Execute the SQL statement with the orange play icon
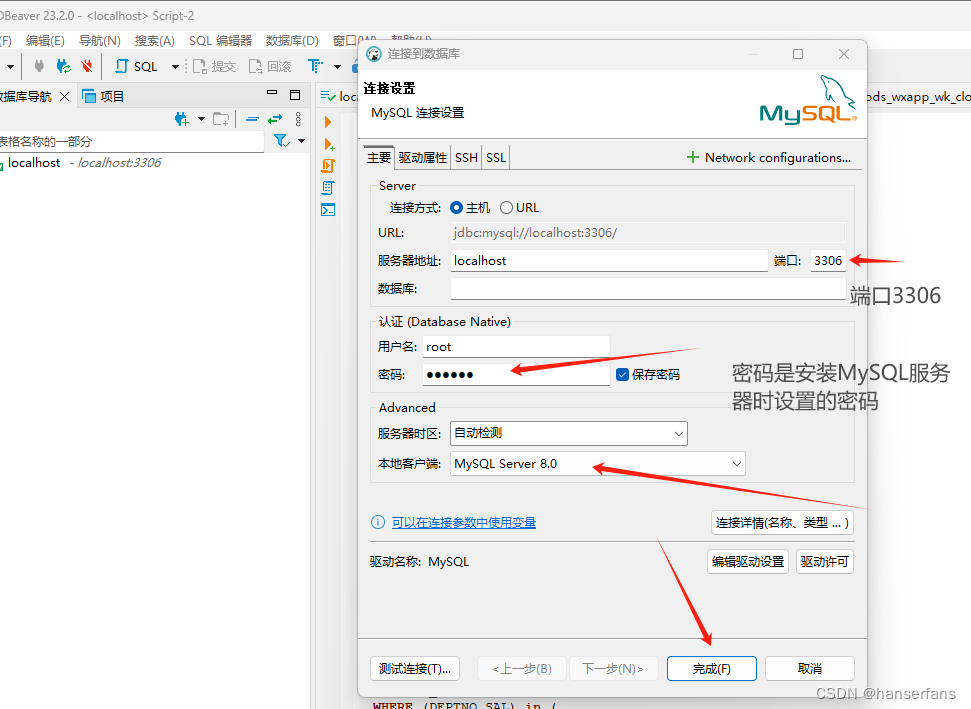Image resolution: width=971 pixels, height=709 pixels. [x=328, y=122]
